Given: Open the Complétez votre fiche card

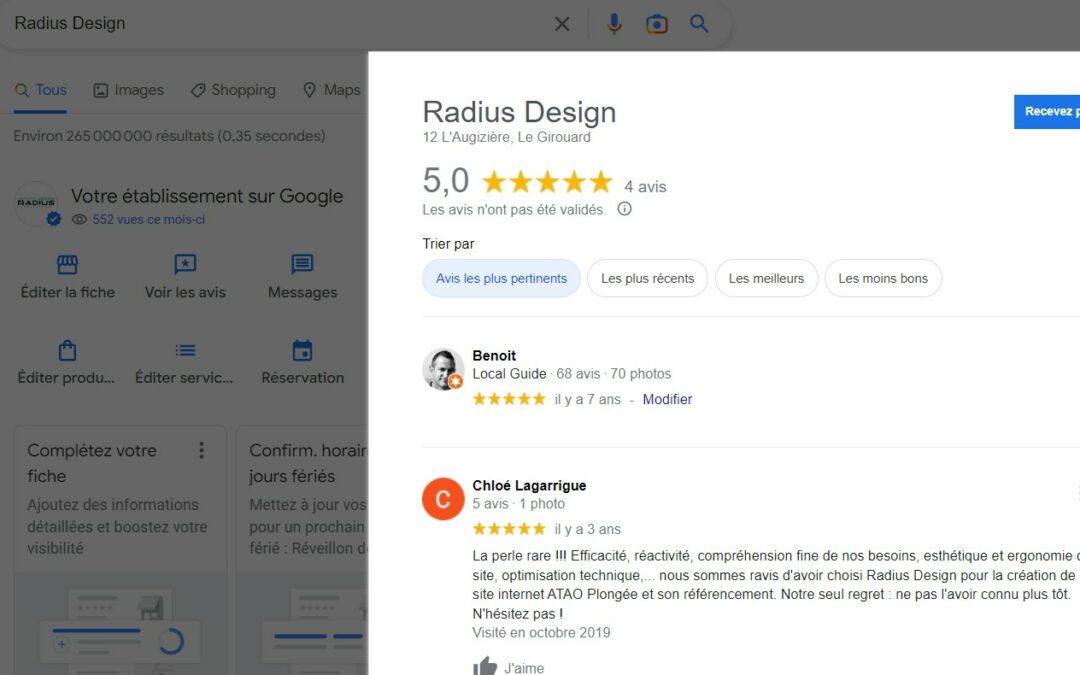Looking at the screenshot, I should [121, 550].
